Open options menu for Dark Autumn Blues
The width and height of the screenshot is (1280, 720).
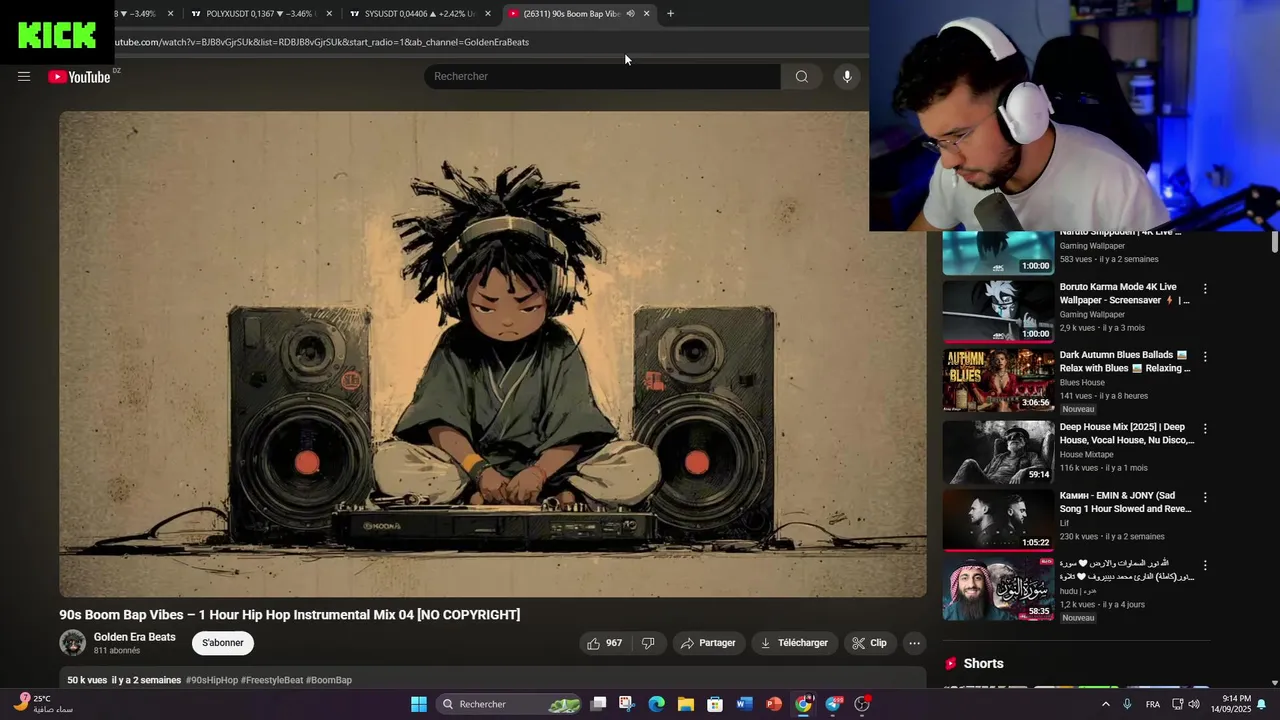1205,357
